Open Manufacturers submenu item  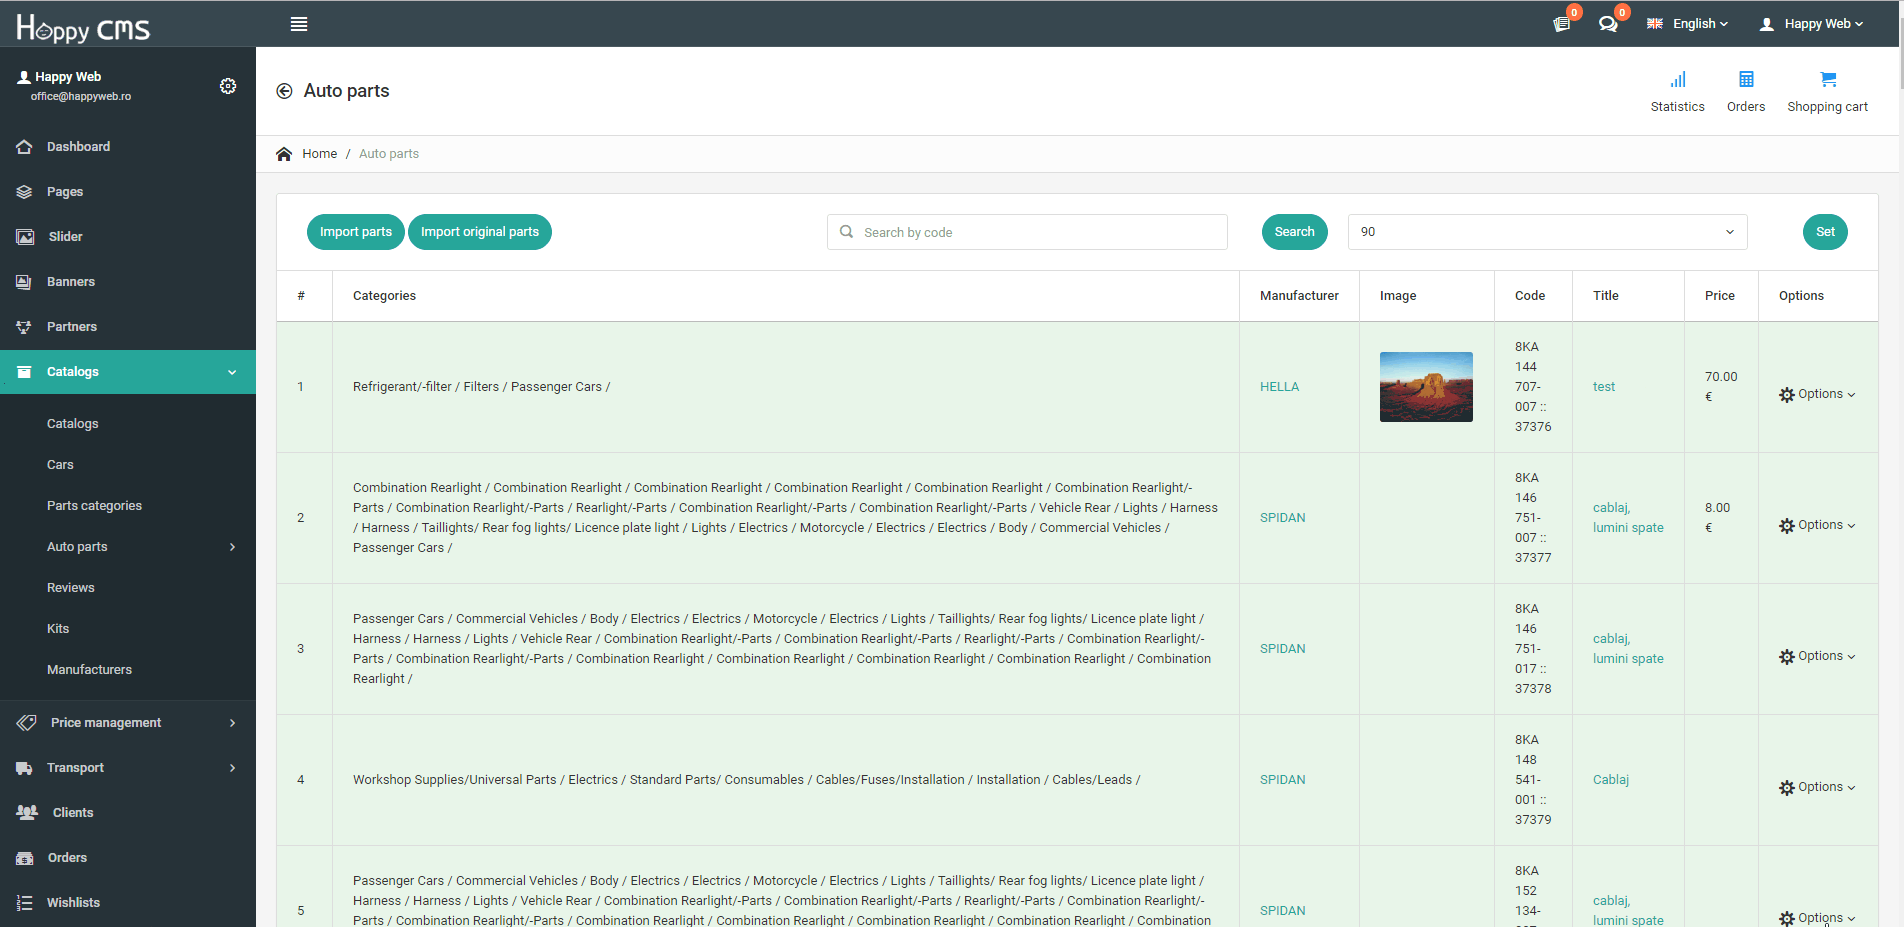[x=89, y=670]
